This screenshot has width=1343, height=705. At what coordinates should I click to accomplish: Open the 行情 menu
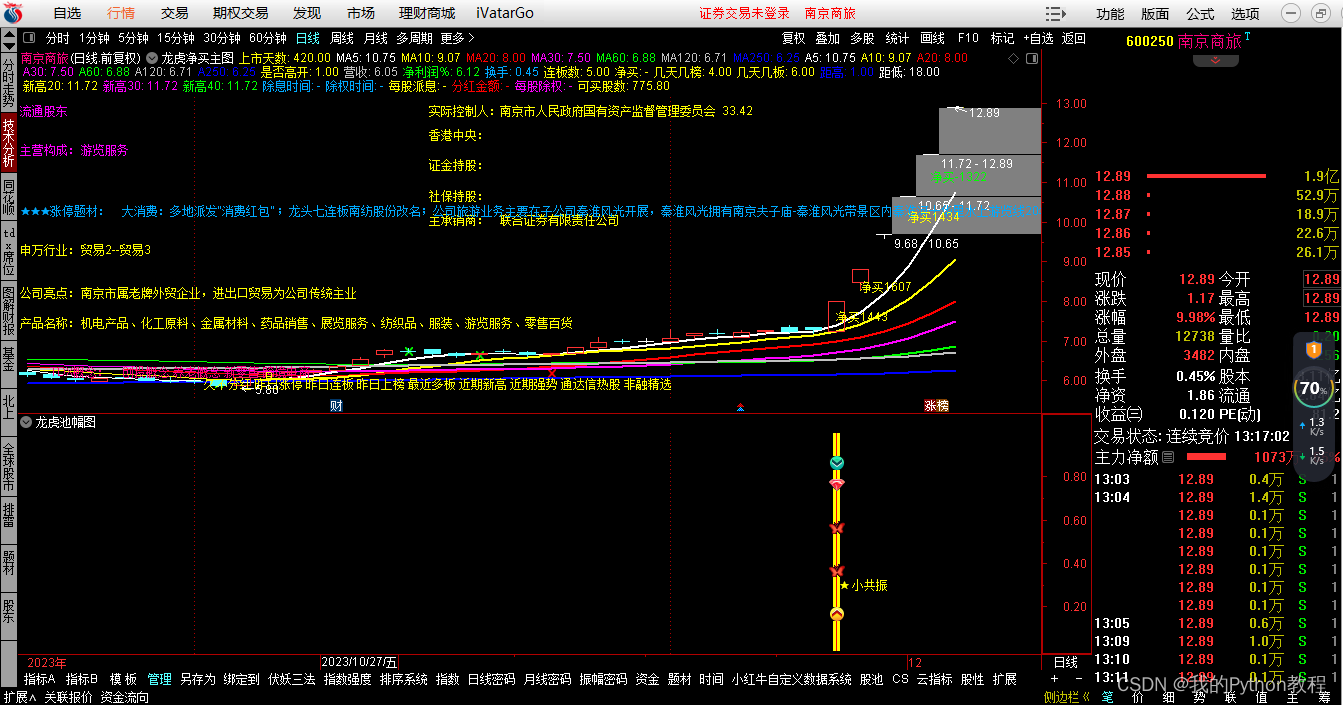[x=121, y=13]
